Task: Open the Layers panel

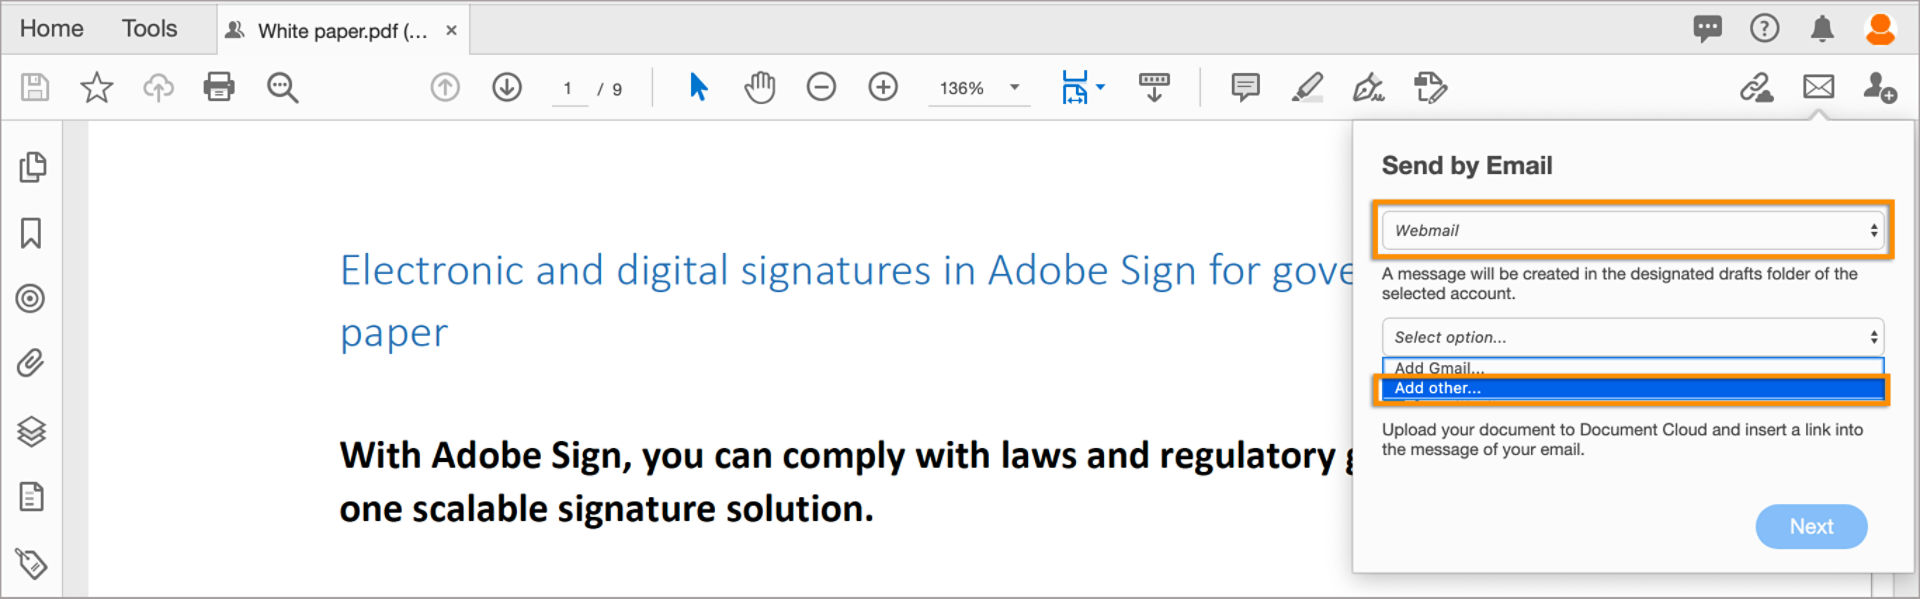Action: click(33, 432)
